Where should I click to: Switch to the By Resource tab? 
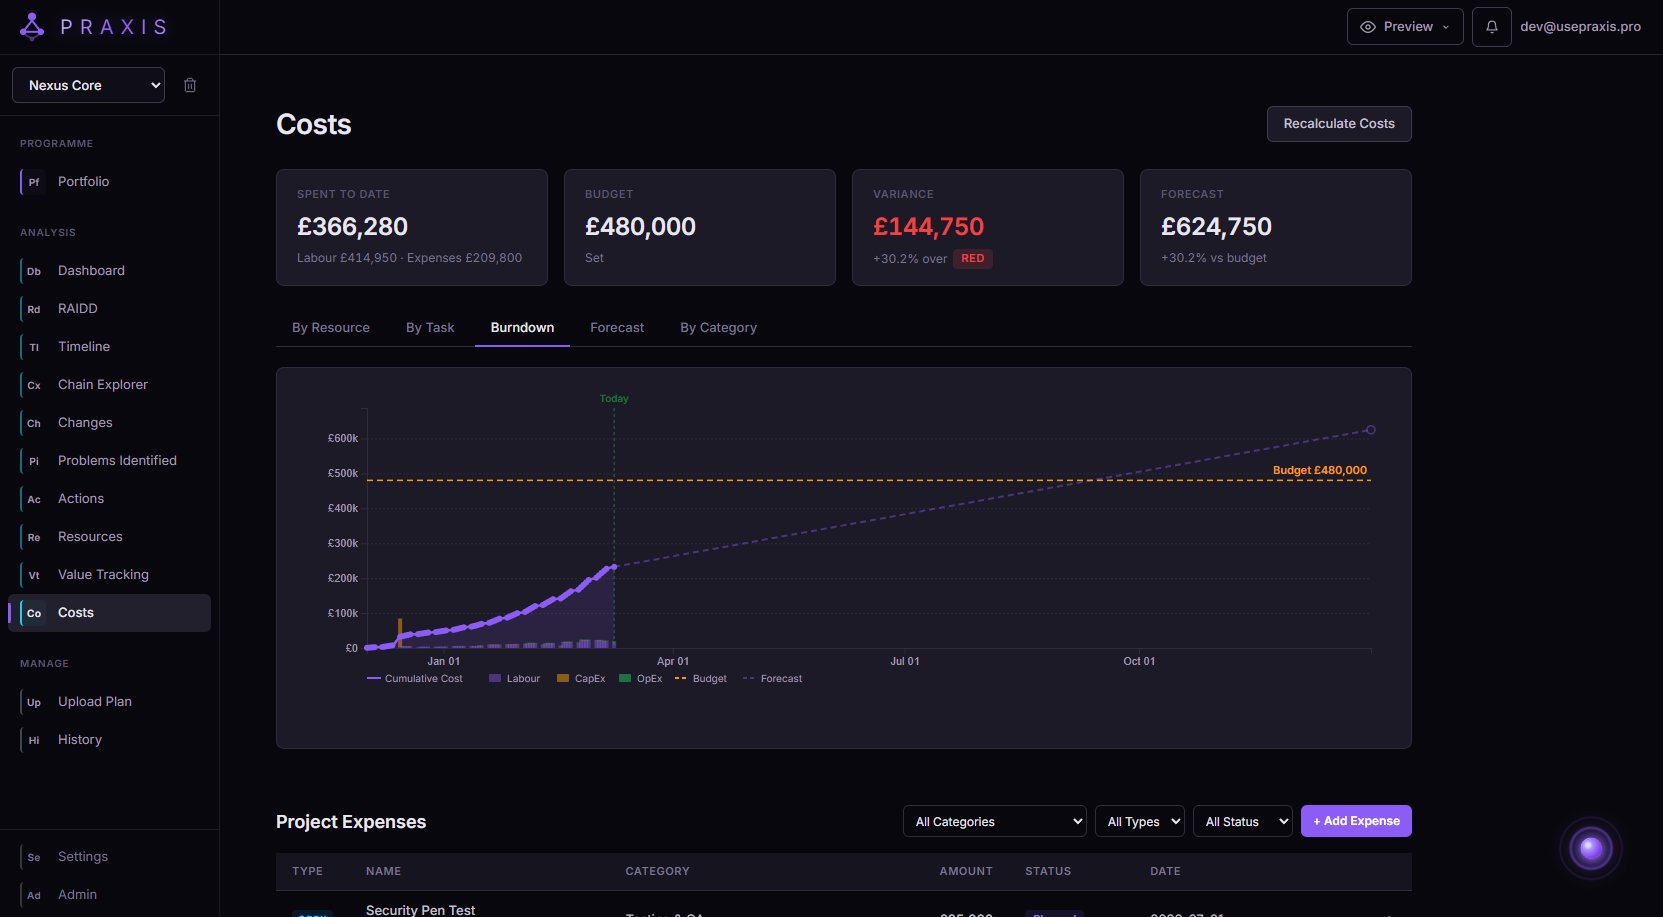[x=331, y=328]
